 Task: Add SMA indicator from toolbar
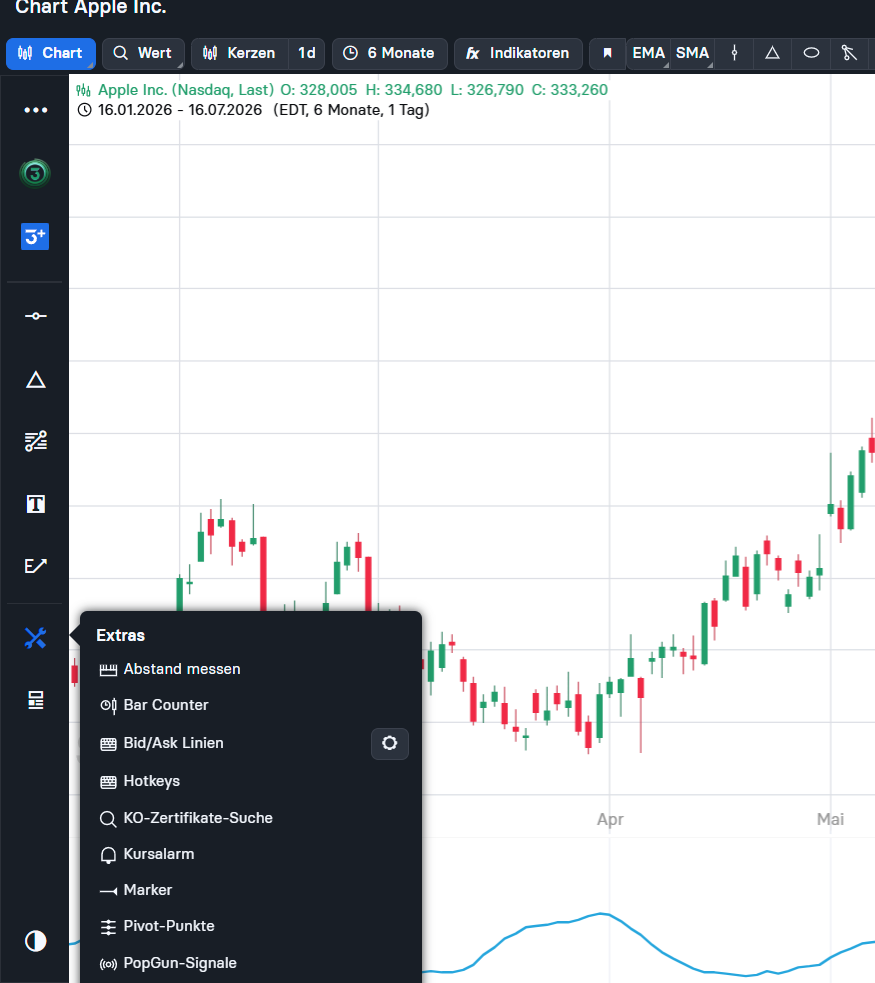point(692,53)
